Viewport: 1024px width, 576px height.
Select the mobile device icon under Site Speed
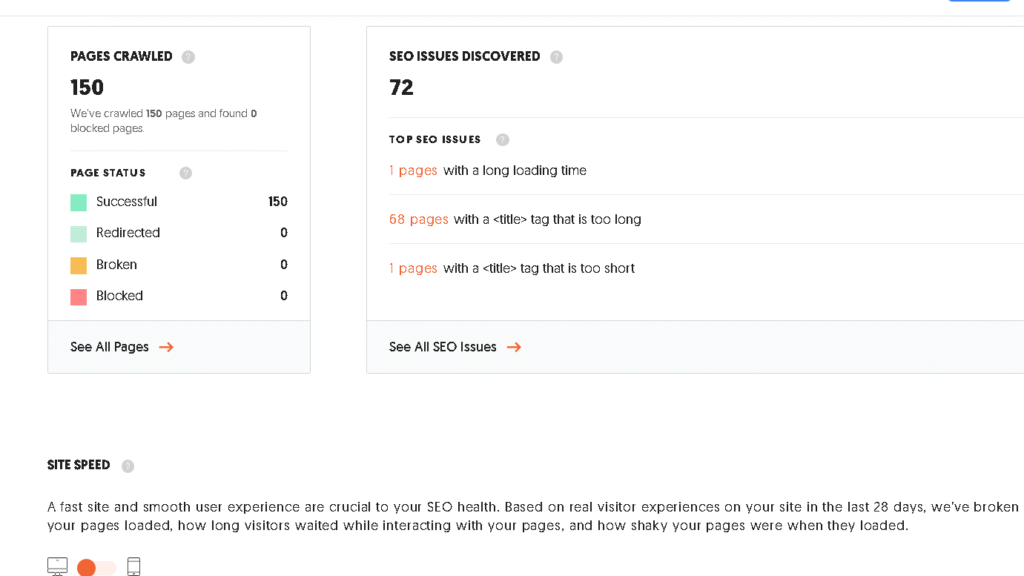134,566
